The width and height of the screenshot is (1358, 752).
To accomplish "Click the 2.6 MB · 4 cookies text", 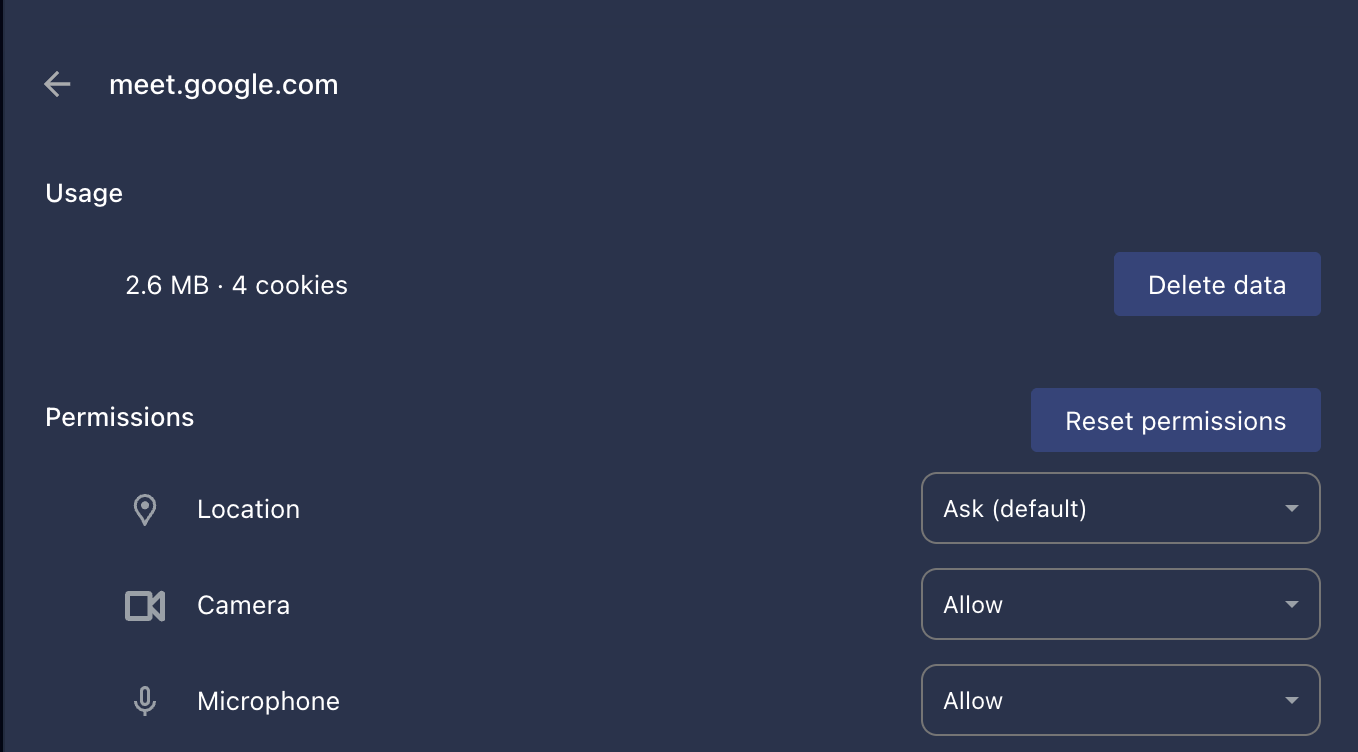I will pyautogui.click(x=237, y=285).
